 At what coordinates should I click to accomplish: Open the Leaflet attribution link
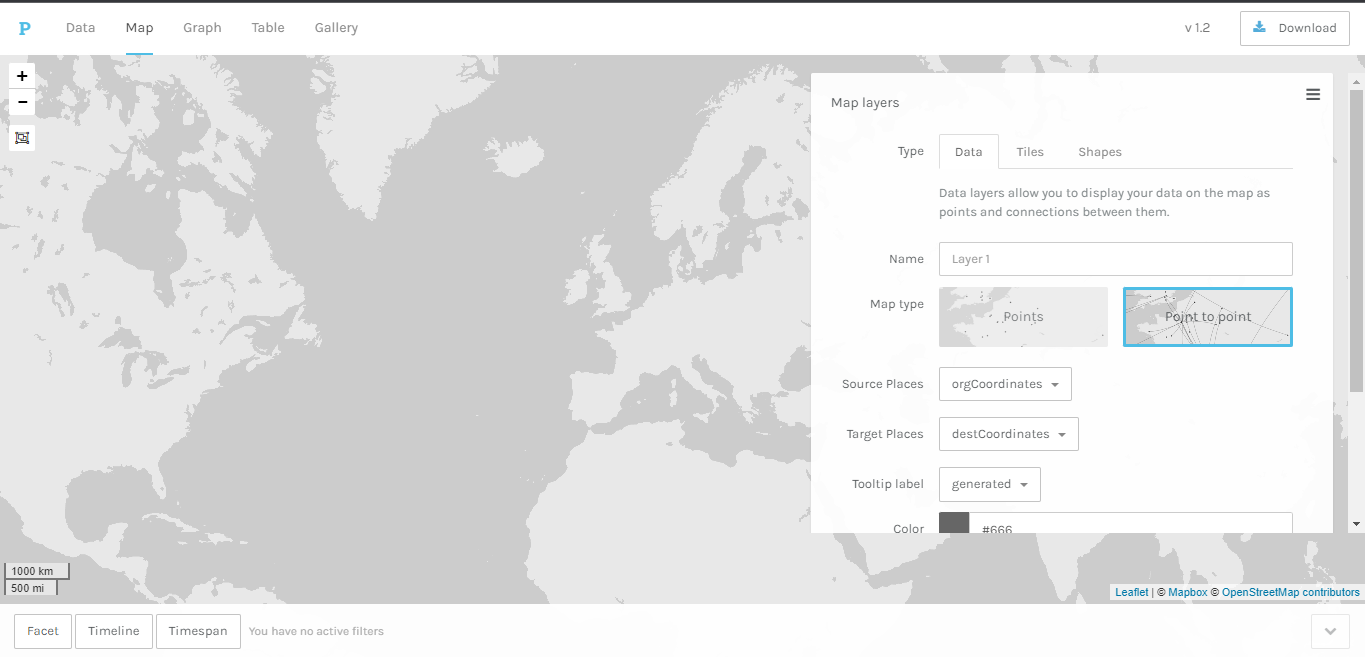click(x=1132, y=592)
